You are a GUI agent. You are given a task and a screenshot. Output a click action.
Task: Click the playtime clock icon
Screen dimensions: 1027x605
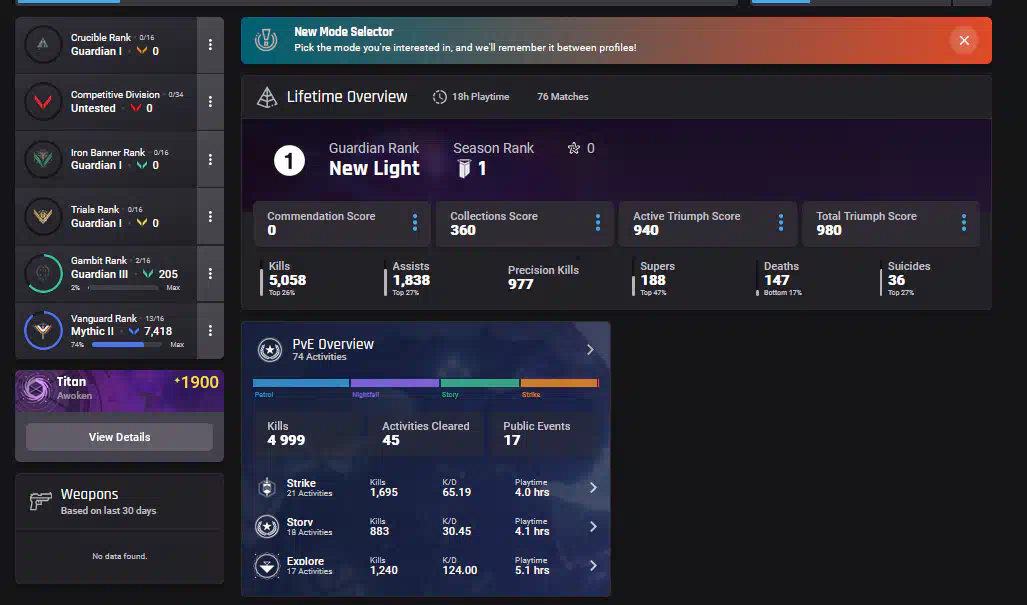[x=439, y=97]
